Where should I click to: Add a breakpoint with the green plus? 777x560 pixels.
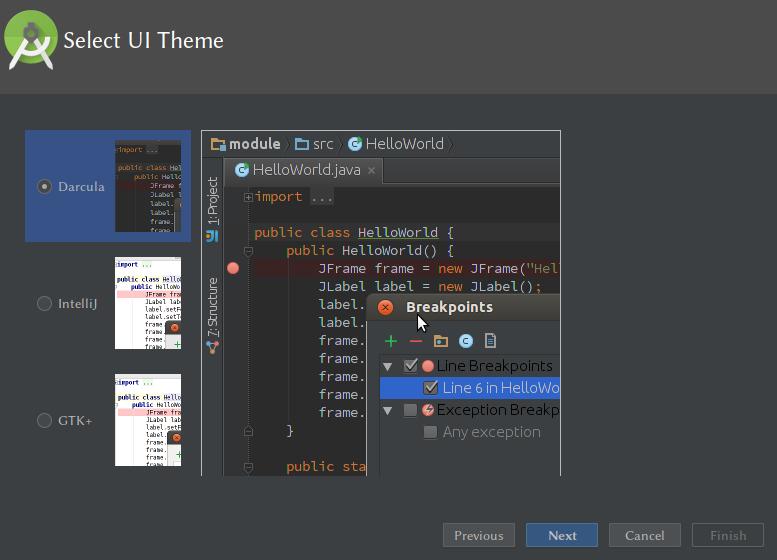pyautogui.click(x=391, y=341)
